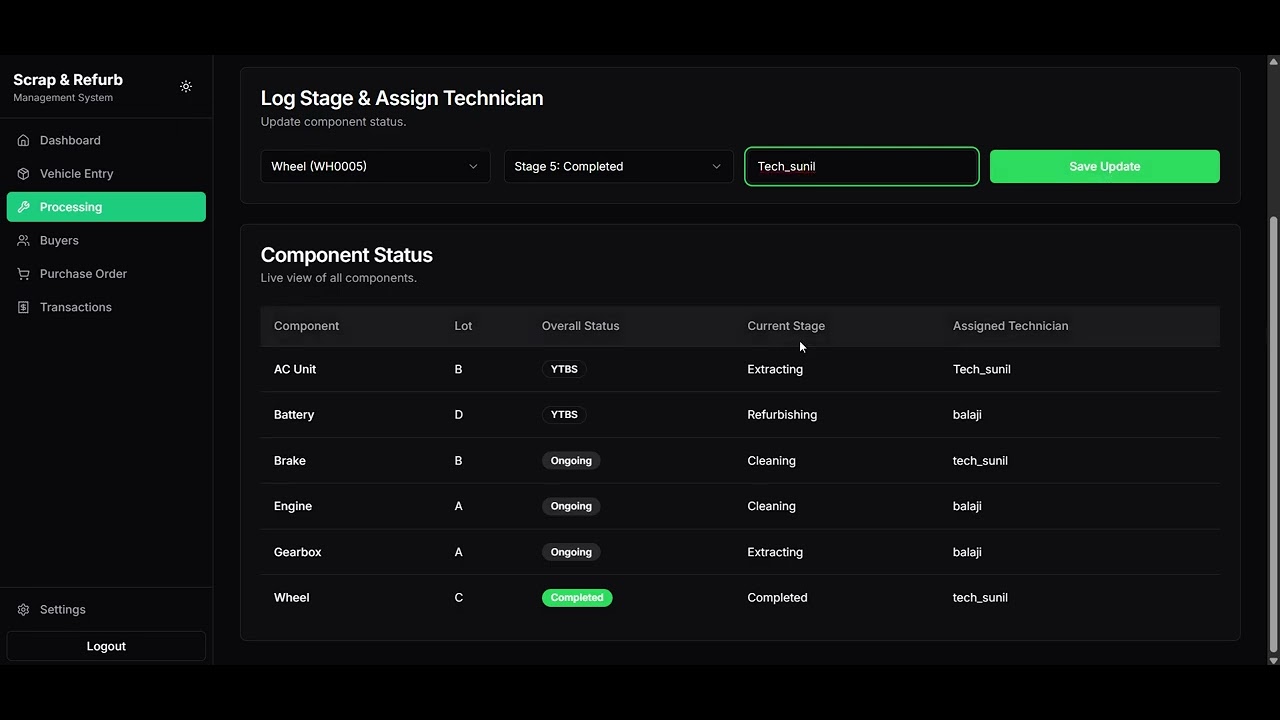Open the Dashboard page
The height and width of the screenshot is (720, 1280).
(x=106, y=141)
